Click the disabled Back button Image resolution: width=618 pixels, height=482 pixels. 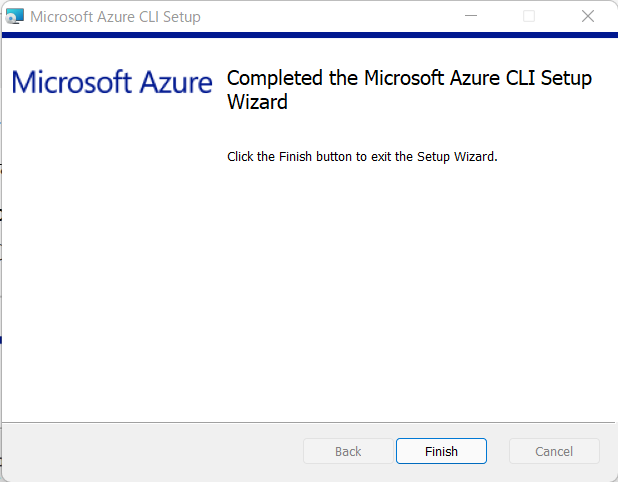click(348, 451)
